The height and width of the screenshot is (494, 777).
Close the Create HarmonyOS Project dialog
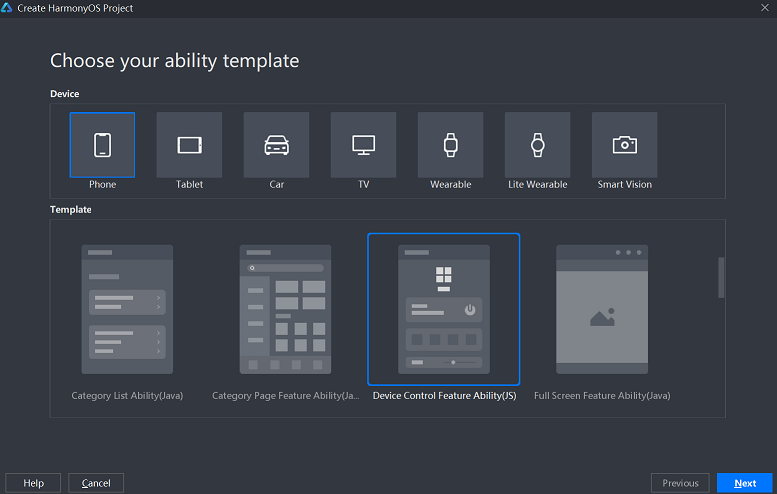pyautogui.click(x=765, y=8)
